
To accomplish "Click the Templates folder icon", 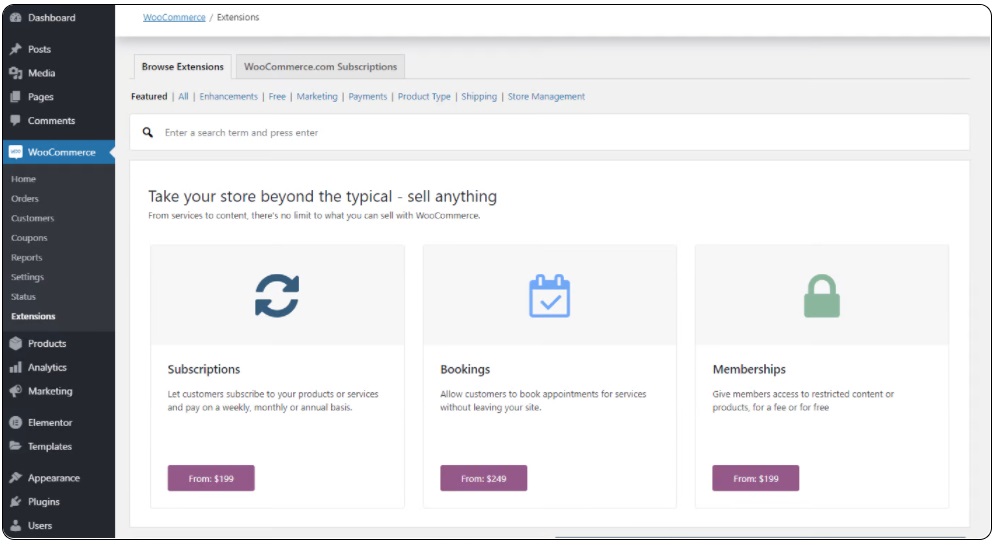I will [x=16, y=447].
